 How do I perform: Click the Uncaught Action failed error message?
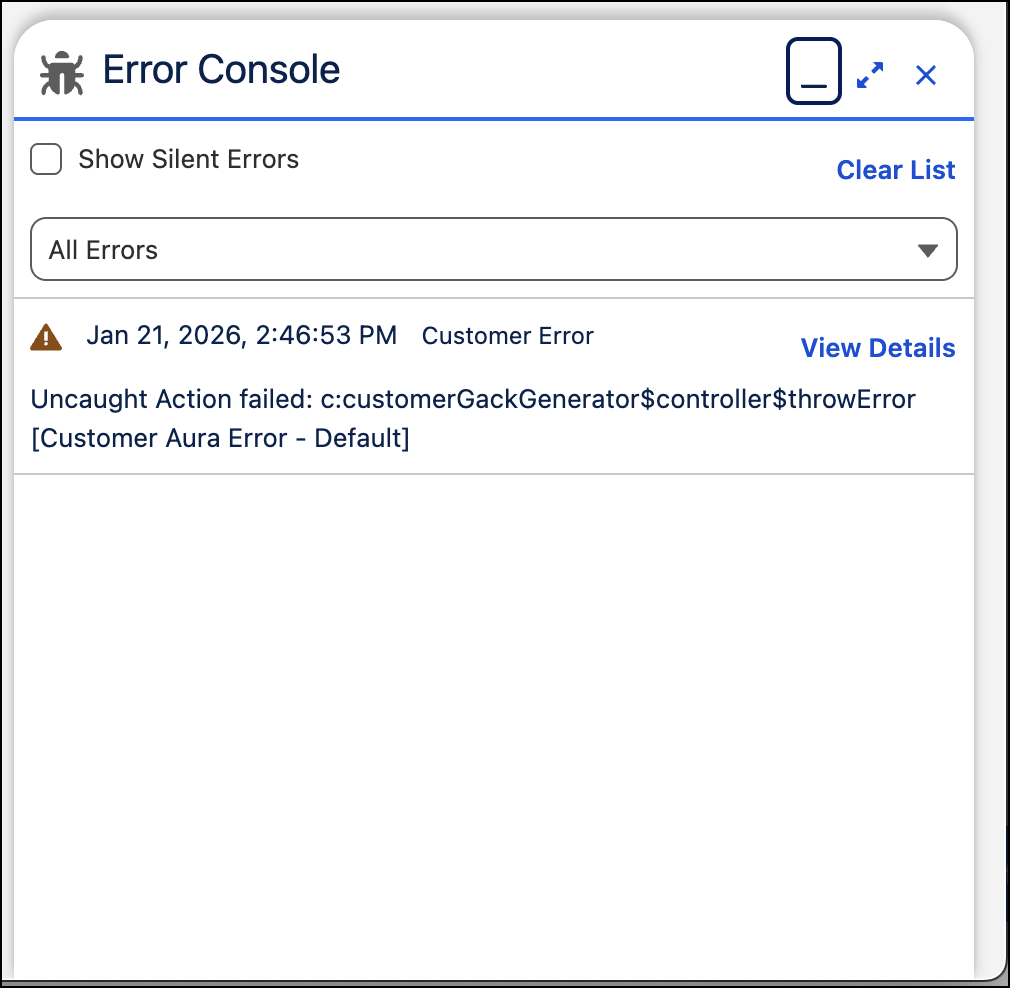point(473,419)
